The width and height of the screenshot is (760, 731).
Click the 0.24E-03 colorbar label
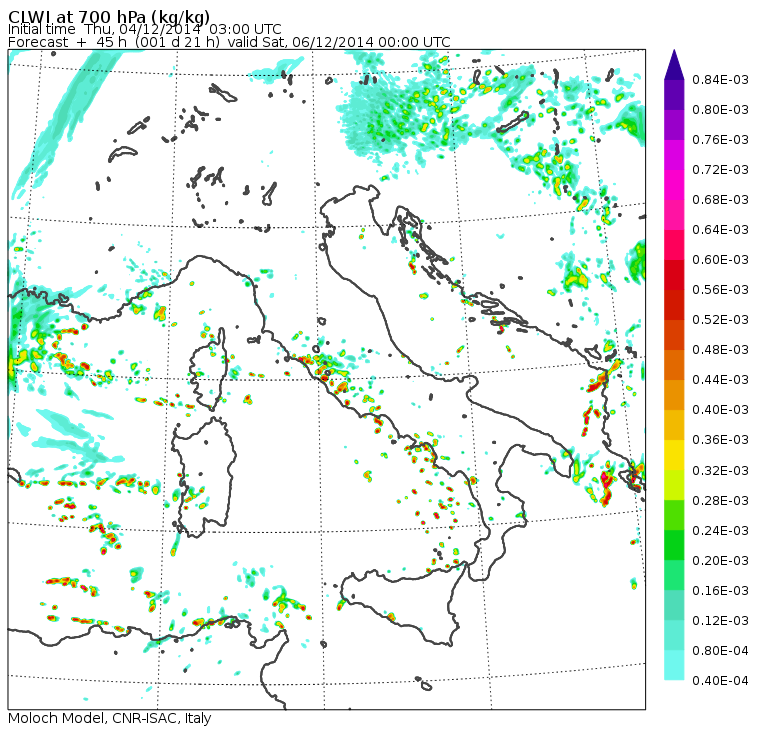coord(720,531)
